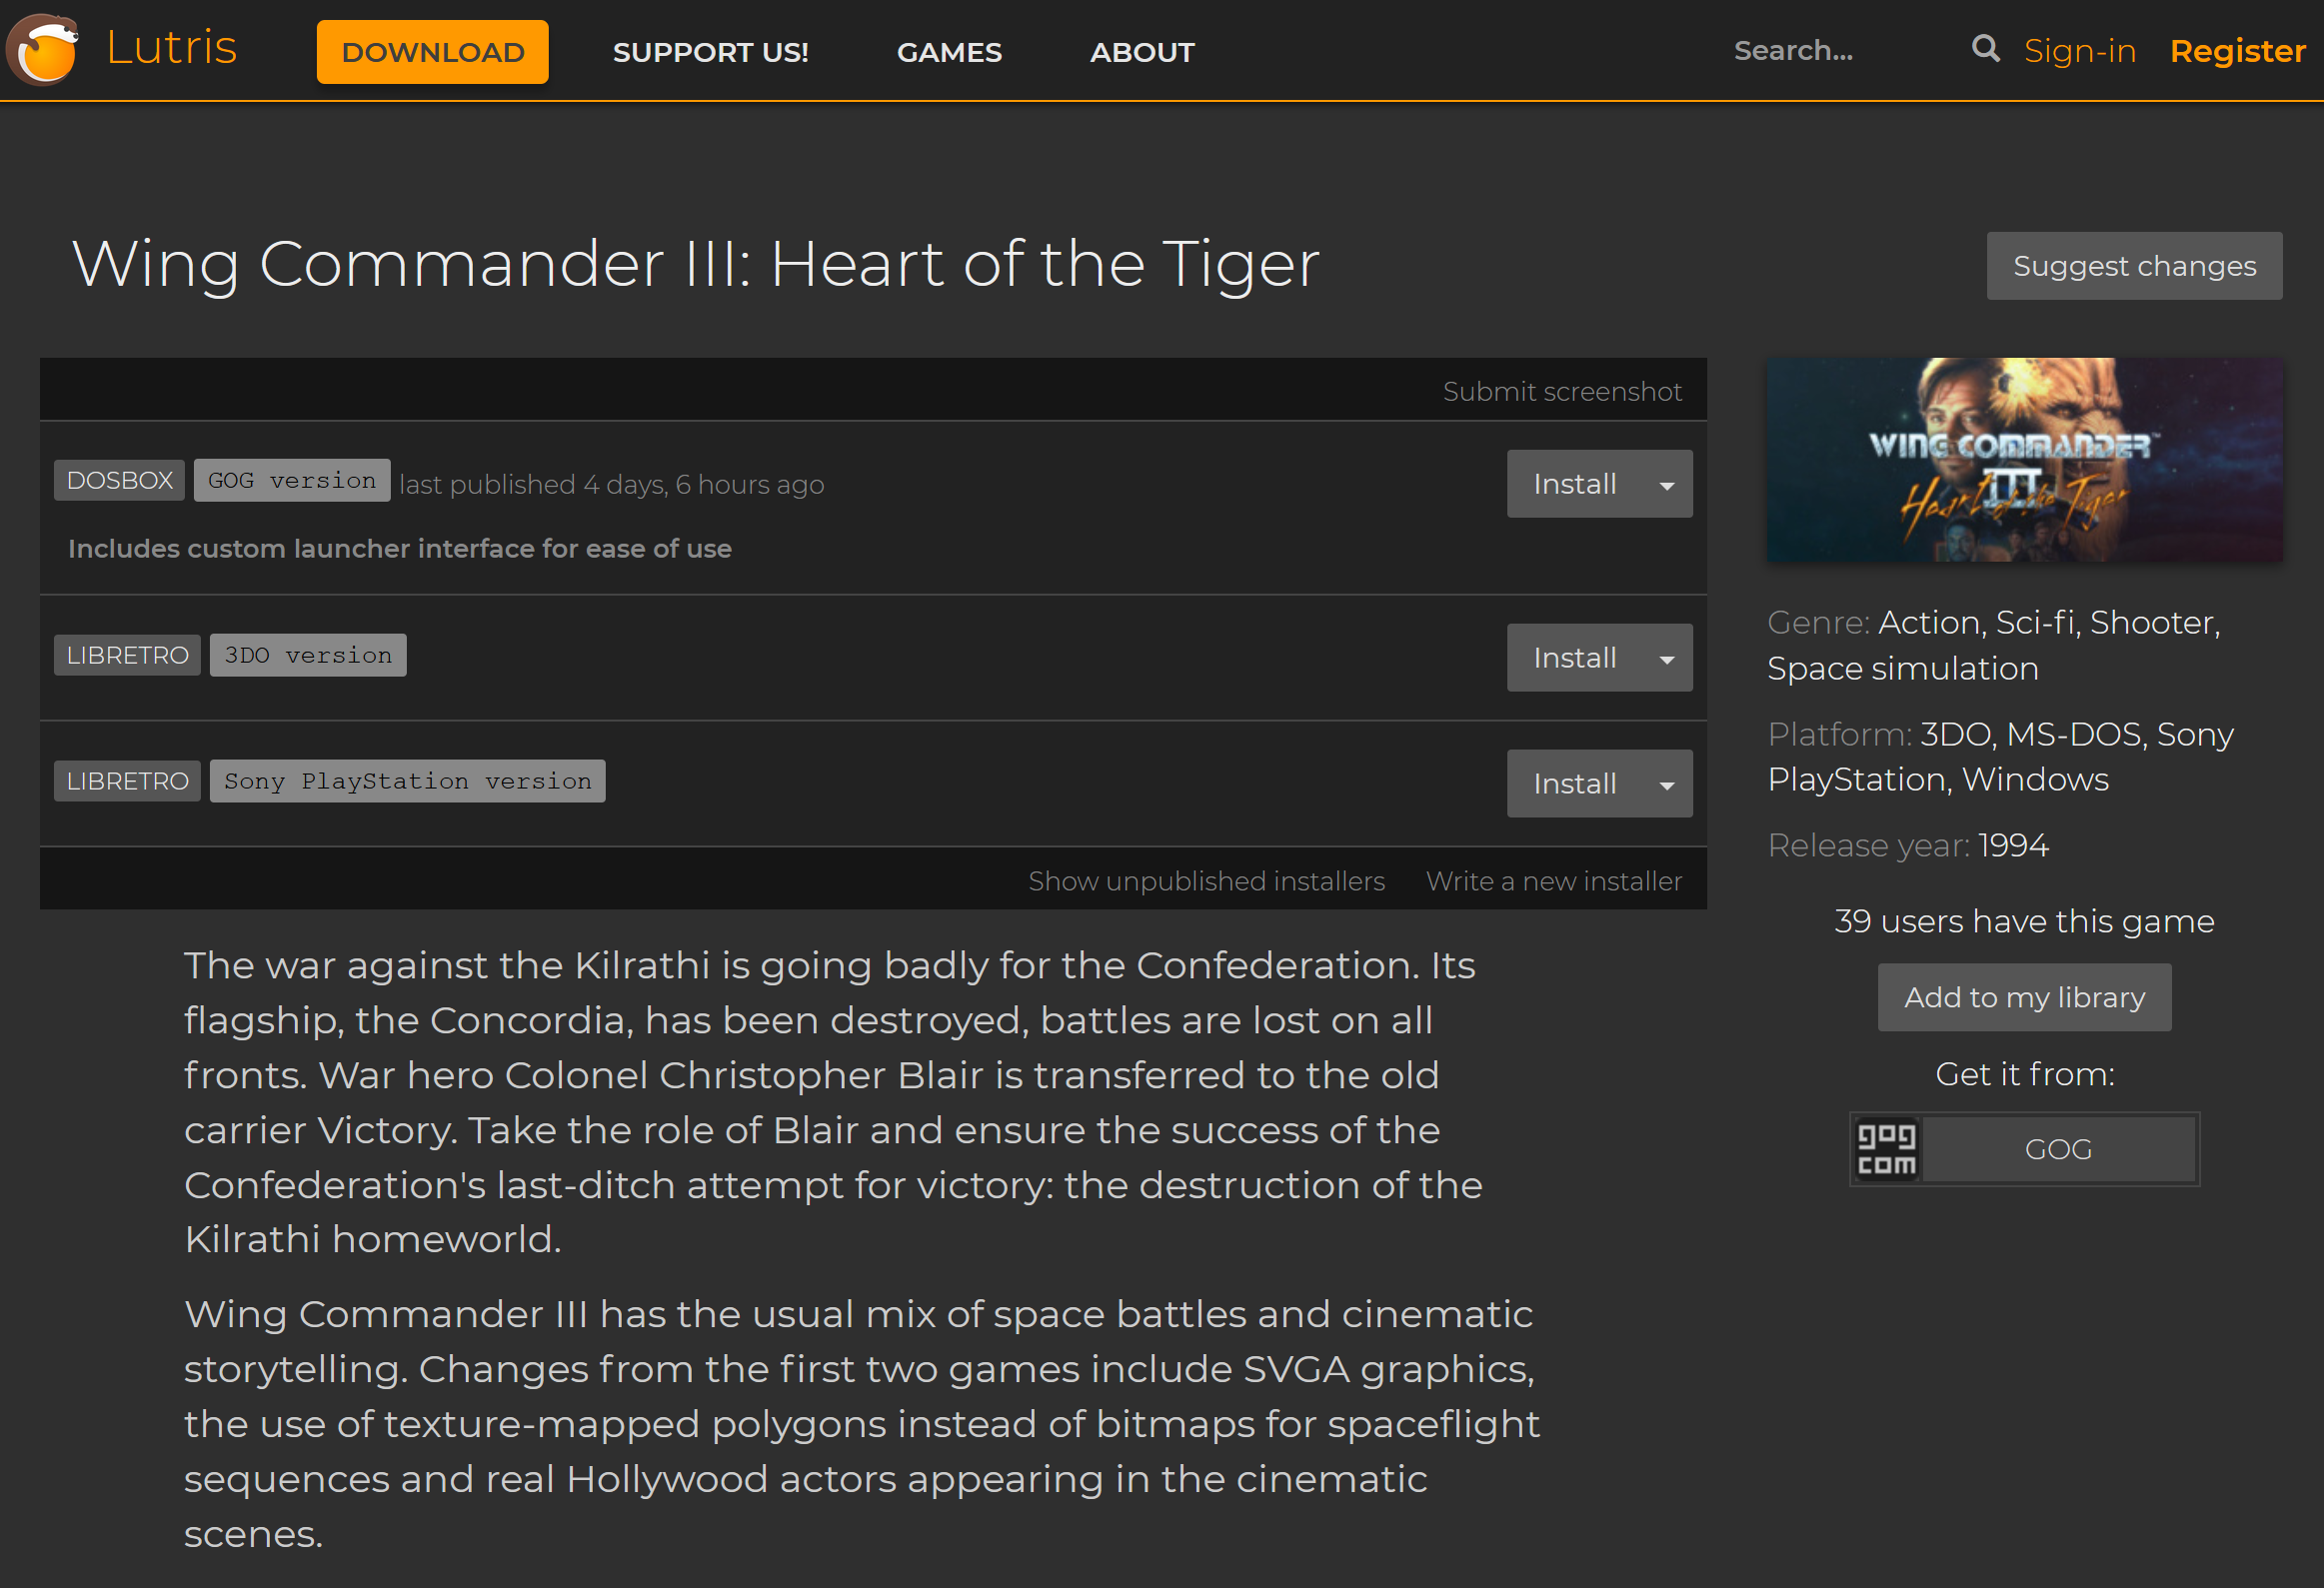Open the Games menu item
Screen dimensions: 2324x1588
(x=948, y=52)
